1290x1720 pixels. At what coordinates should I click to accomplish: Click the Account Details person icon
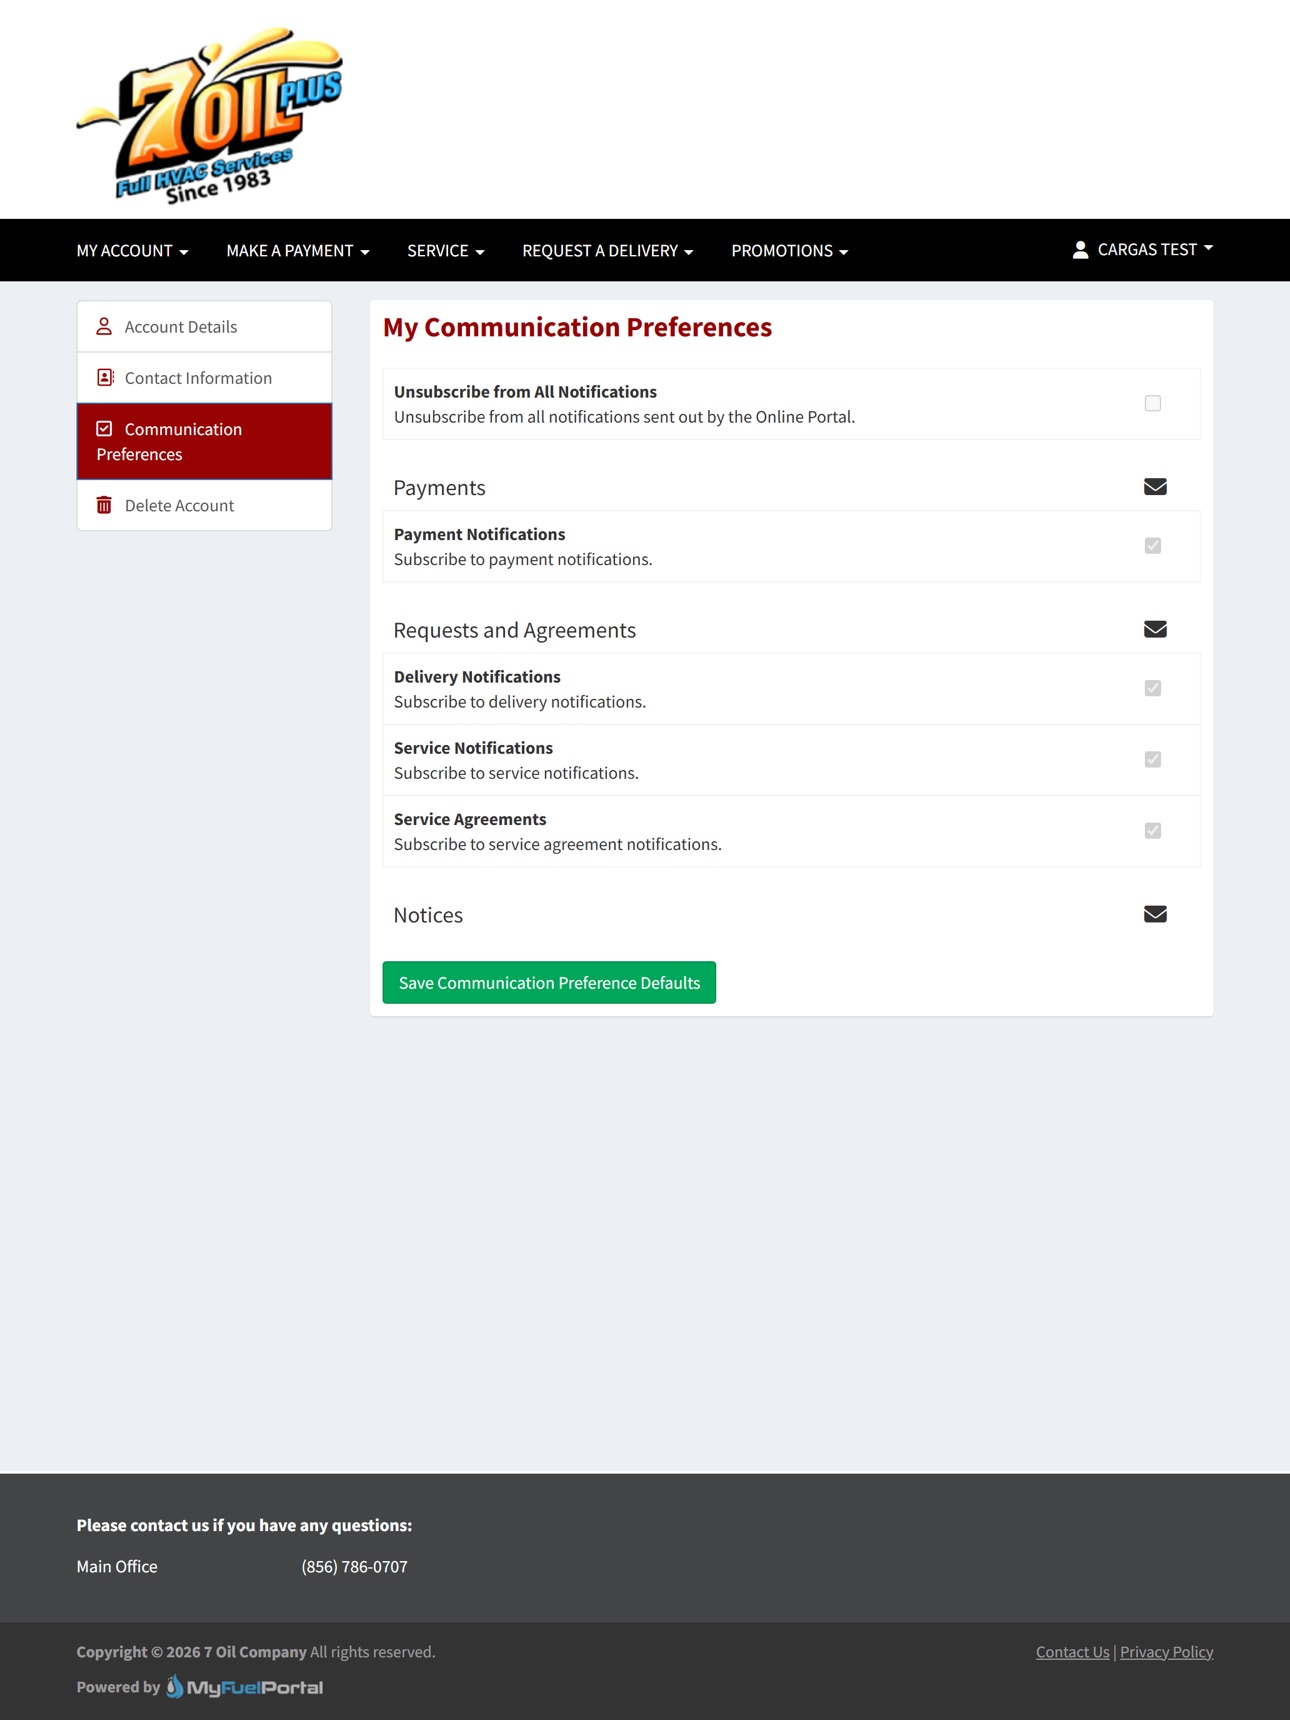[104, 326]
